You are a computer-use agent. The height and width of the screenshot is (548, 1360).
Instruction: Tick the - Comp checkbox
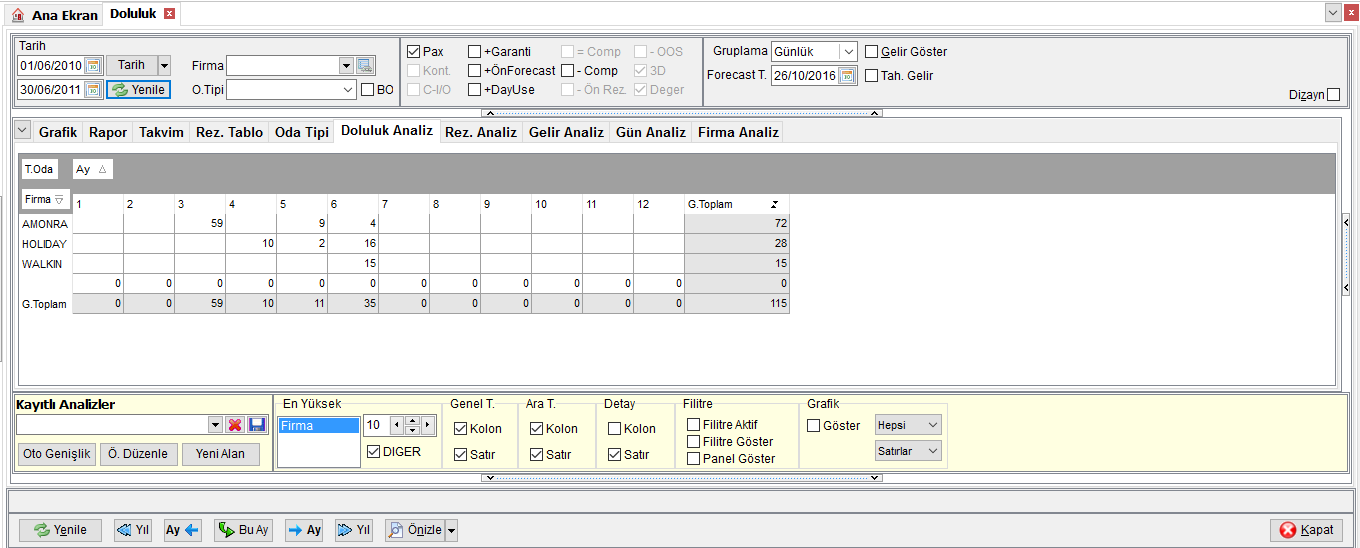coord(568,70)
